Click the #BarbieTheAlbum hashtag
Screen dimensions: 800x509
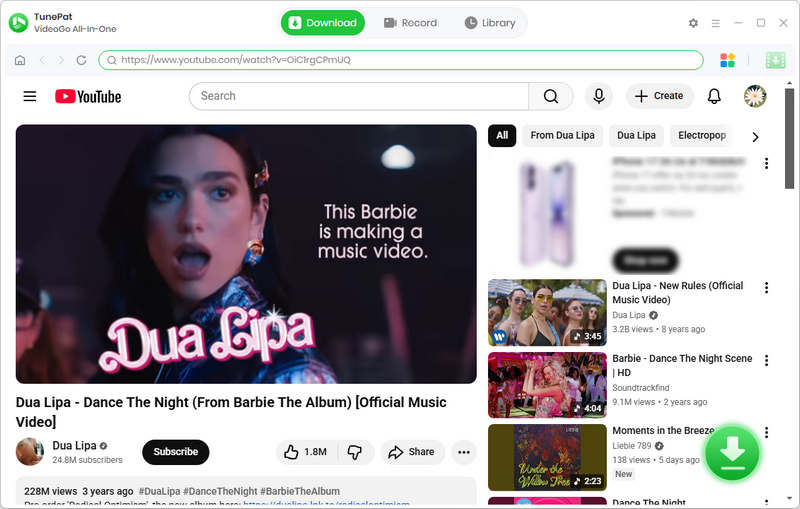click(300, 491)
